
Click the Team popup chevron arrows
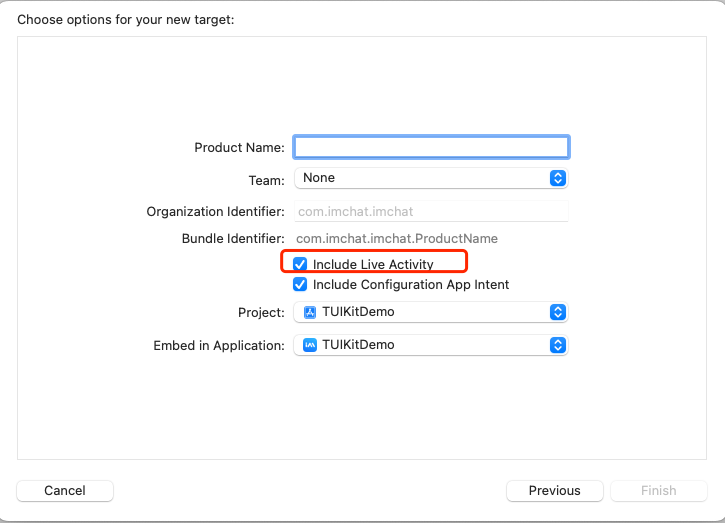(558, 178)
